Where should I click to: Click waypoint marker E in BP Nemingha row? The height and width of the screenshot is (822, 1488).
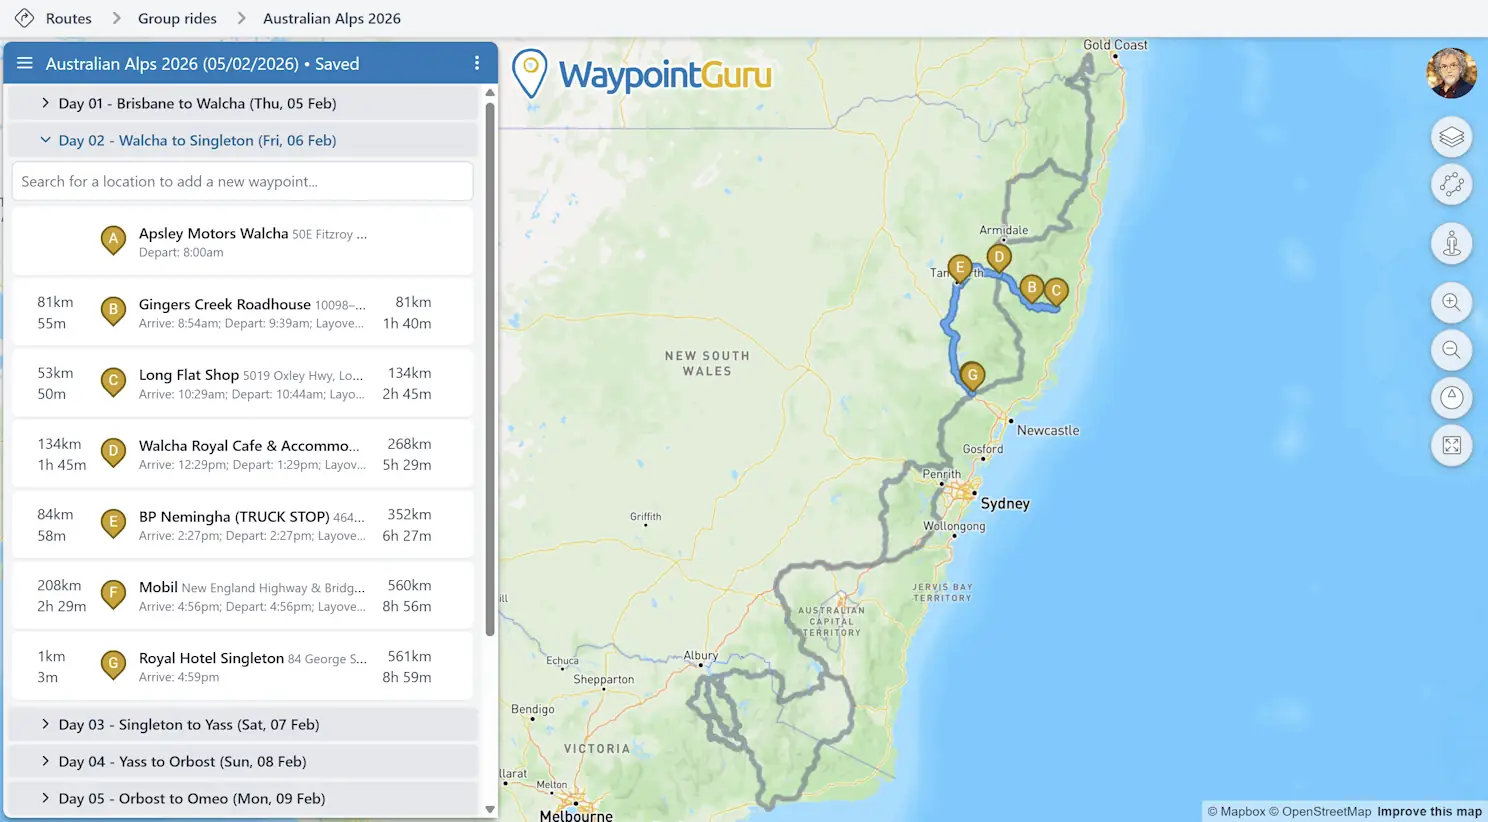pos(113,523)
